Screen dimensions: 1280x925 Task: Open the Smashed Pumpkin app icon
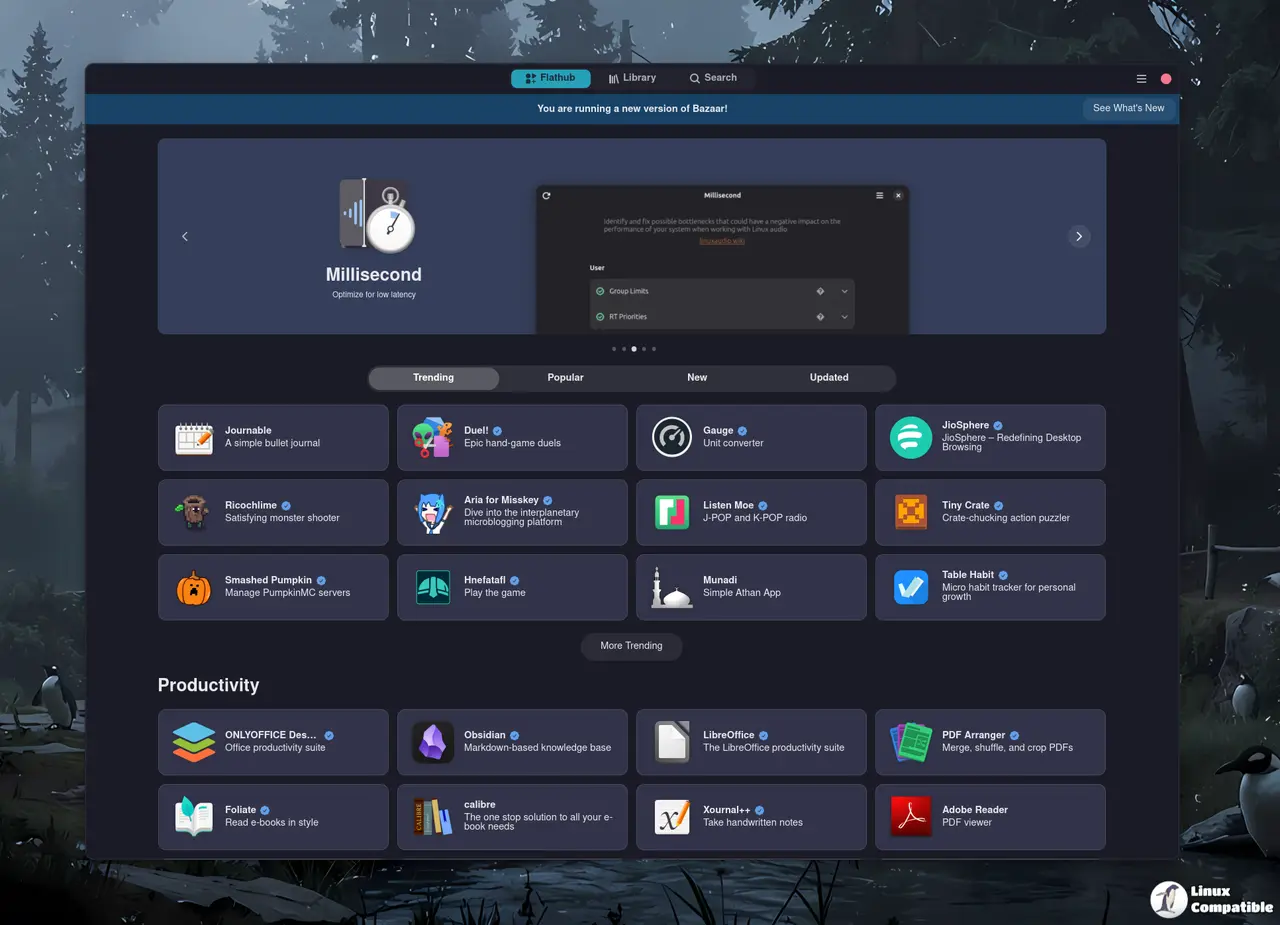pyautogui.click(x=194, y=588)
